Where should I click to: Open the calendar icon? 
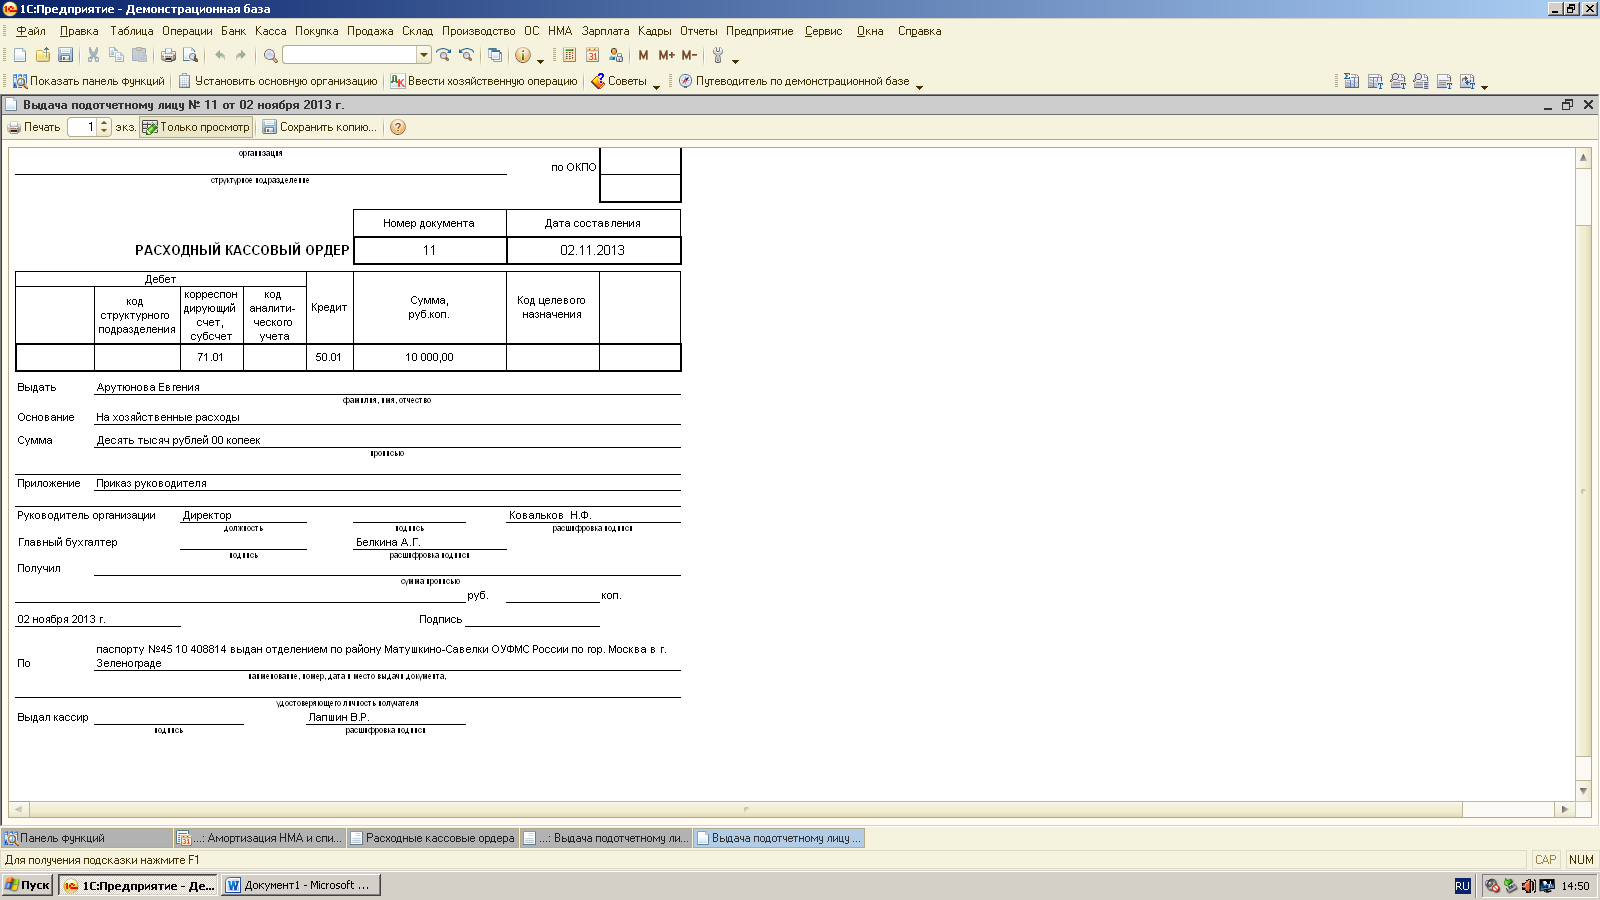(x=593, y=55)
